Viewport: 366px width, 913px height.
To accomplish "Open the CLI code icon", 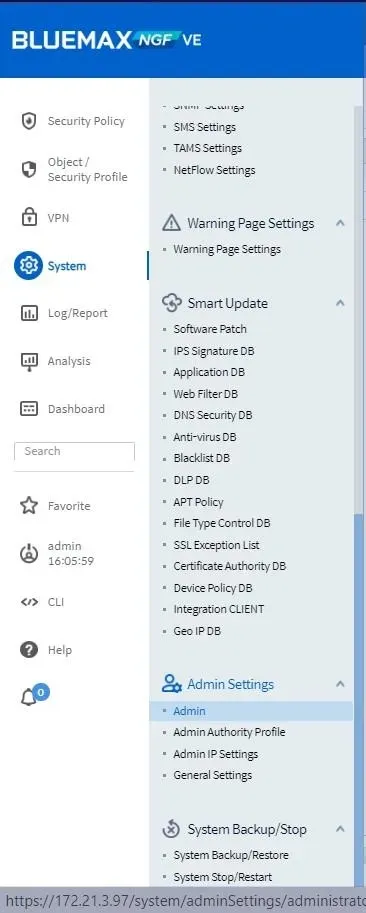I will 29,602.
